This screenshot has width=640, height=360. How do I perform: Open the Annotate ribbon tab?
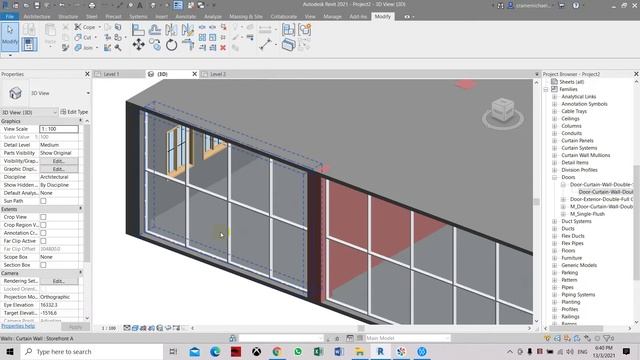tap(186, 17)
